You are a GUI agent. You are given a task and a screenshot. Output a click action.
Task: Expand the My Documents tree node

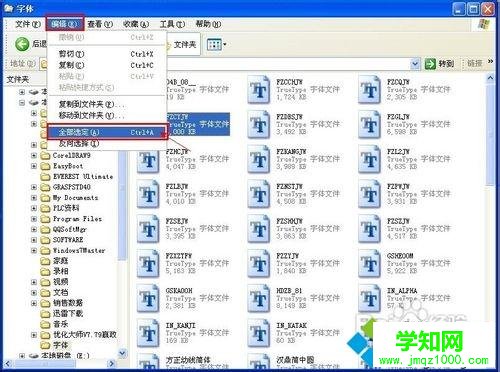point(34,198)
